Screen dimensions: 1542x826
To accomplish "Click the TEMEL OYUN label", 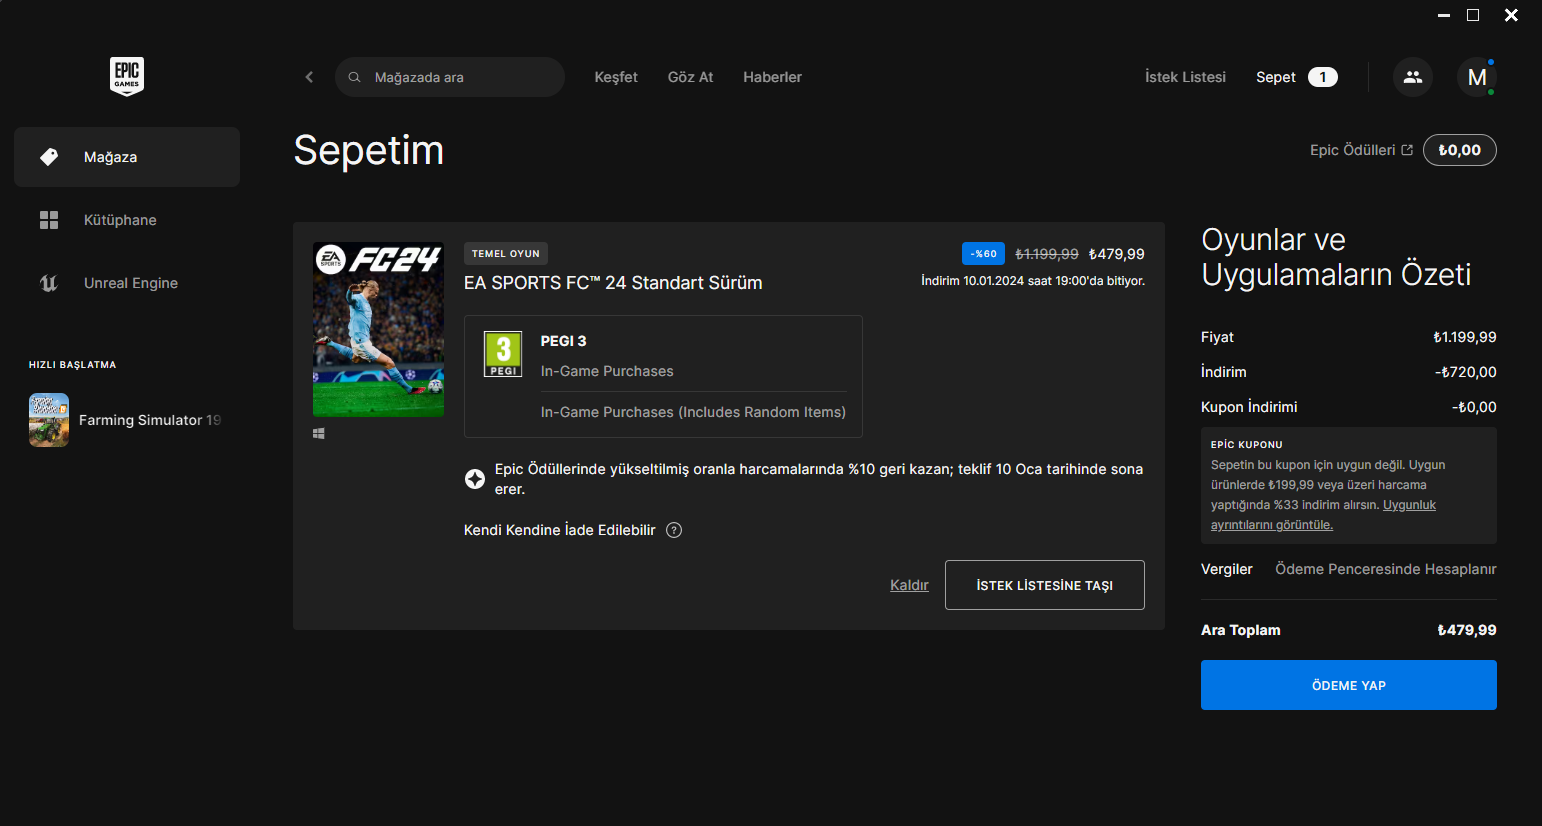I will tap(506, 254).
